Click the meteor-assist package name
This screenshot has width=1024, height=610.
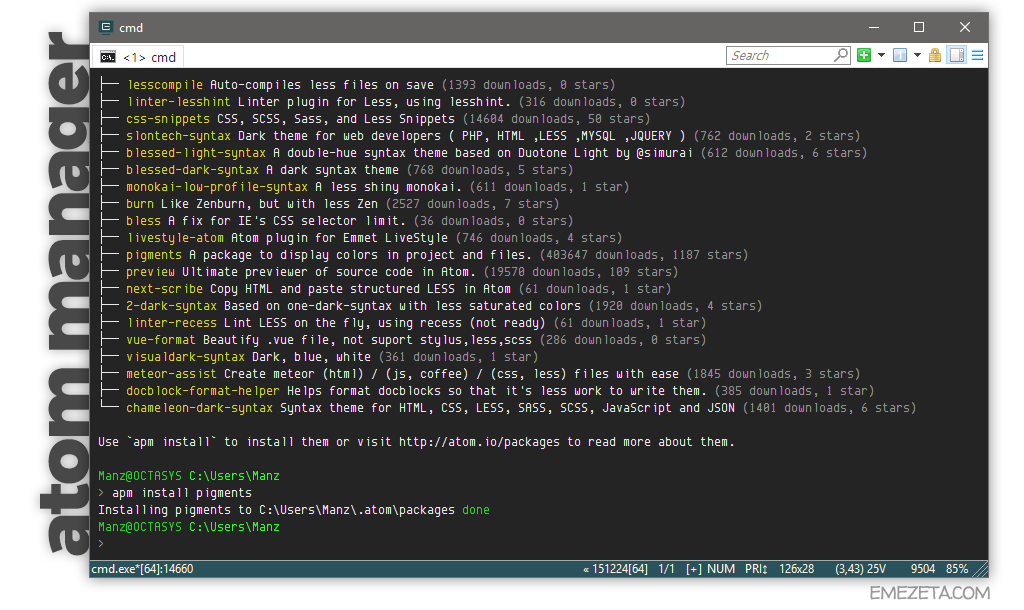pos(171,374)
